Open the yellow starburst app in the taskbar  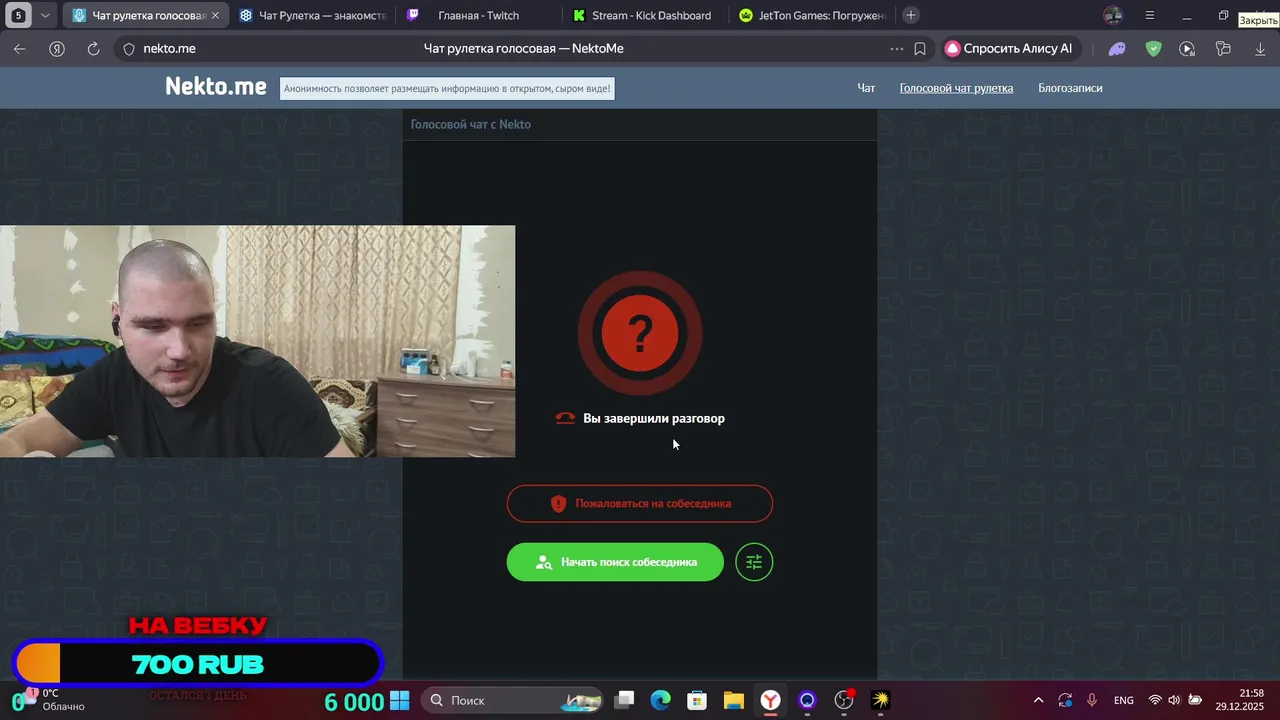point(881,700)
